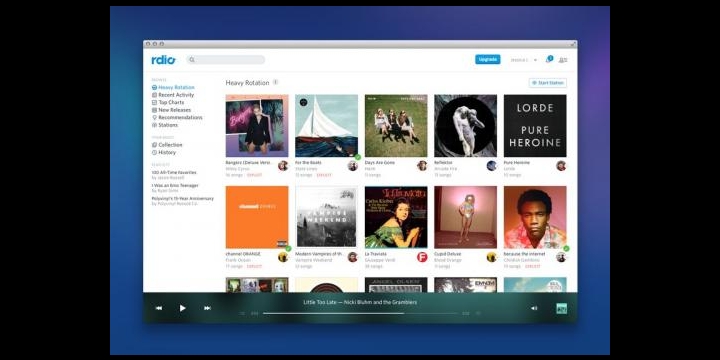Viewport: 720px width, 360px height.
Task: Click the Little Too Late track title
Action: point(321,302)
